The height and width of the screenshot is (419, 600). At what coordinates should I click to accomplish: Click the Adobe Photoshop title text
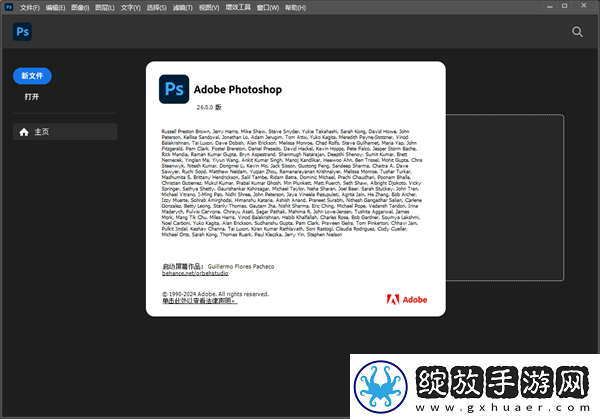coord(238,90)
